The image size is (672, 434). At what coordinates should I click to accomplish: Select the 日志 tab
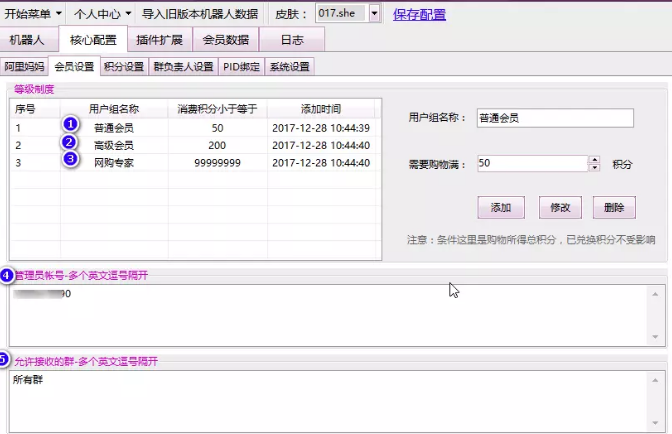pyautogui.click(x=293, y=40)
